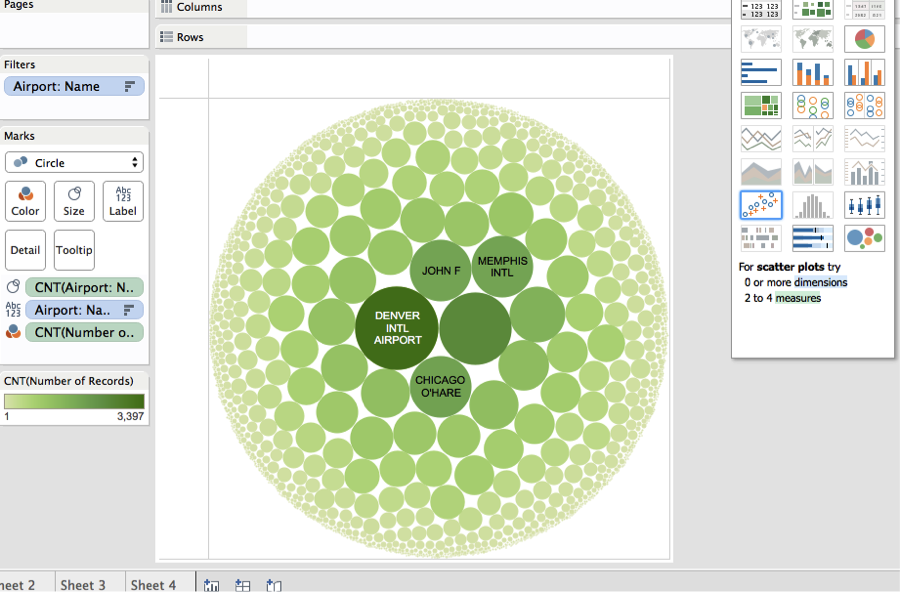Select the histogram chart type

[x=813, y=205]
